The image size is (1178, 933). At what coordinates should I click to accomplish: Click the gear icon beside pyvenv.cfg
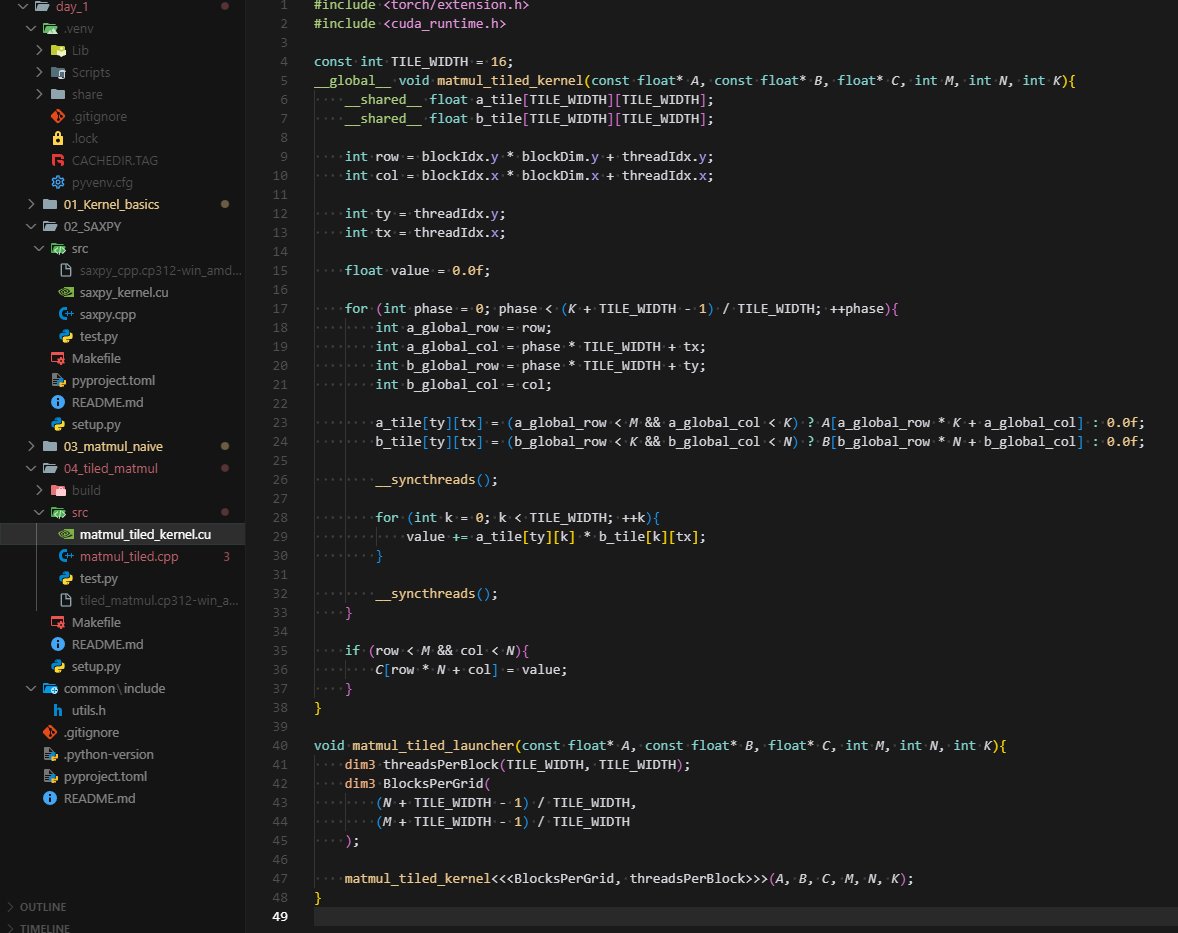57,182
